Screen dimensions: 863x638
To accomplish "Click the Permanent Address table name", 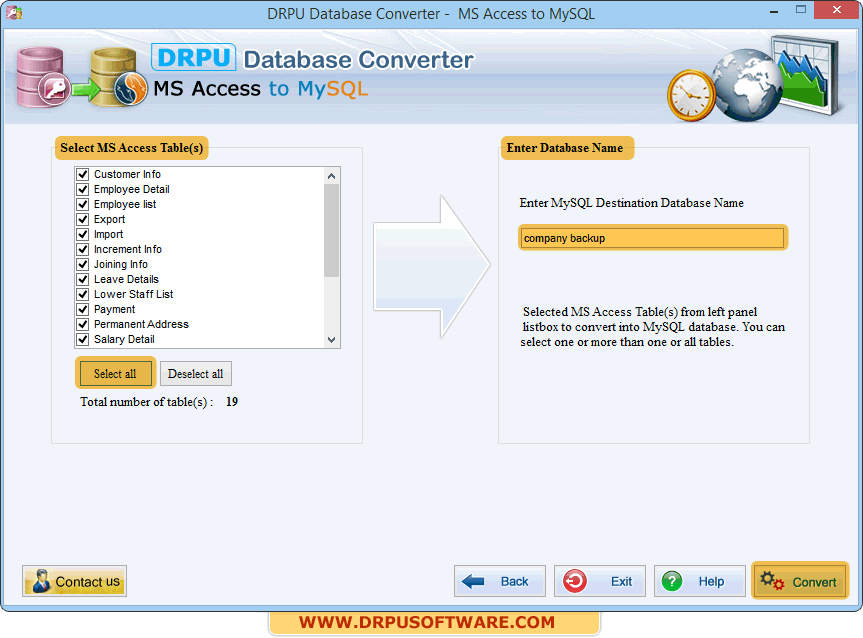I will click(141, 324).
